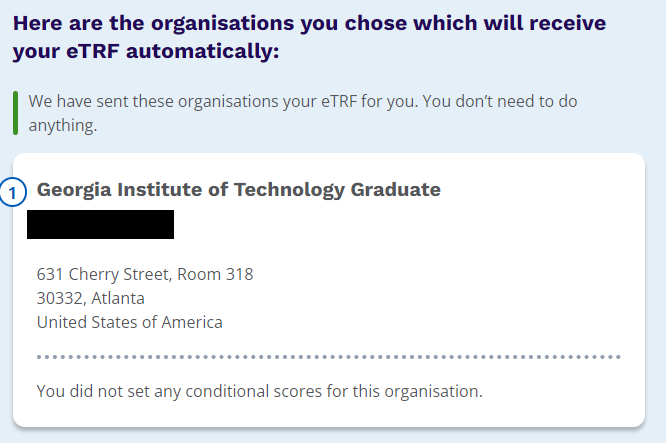The width and height of the screenshot is (666, 443).
Task: Click the heading's first line about organisations
Action: coord(309,23)
